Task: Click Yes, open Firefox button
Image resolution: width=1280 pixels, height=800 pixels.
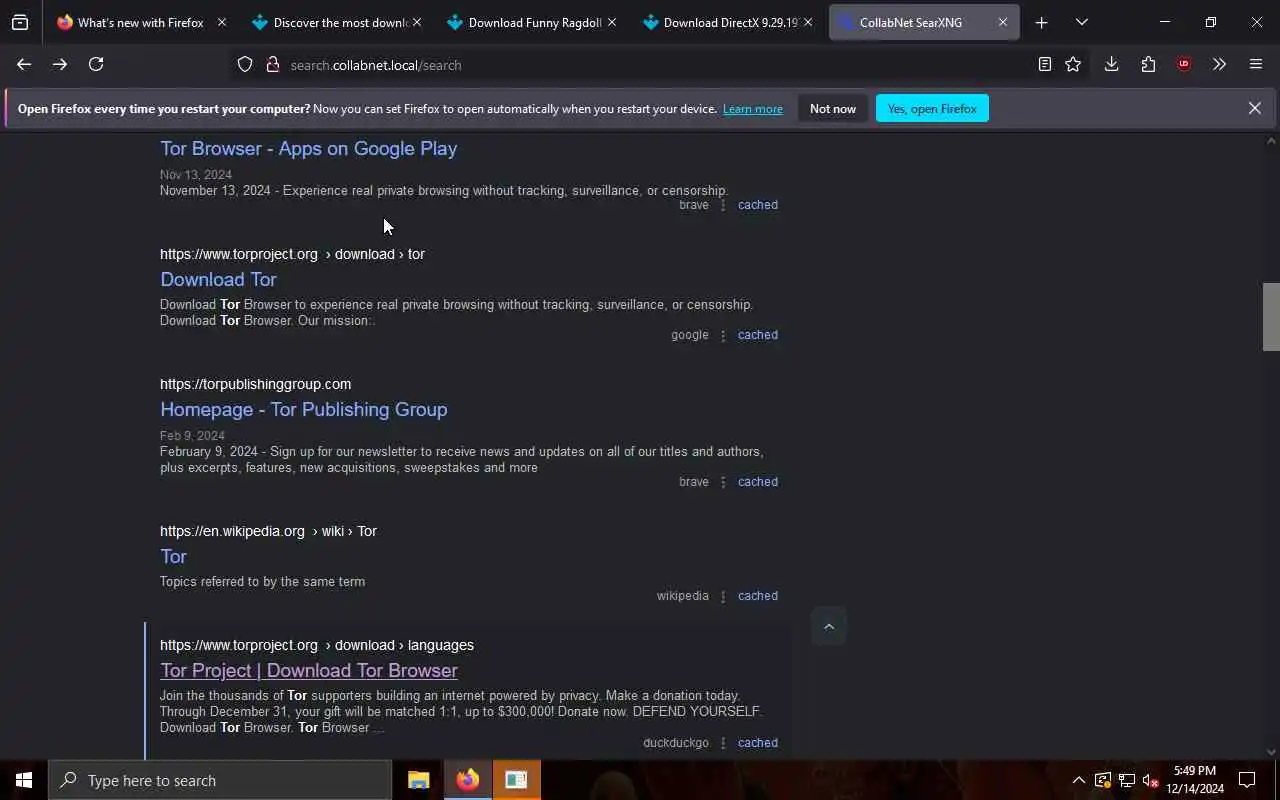Action: tap(932, 109)
